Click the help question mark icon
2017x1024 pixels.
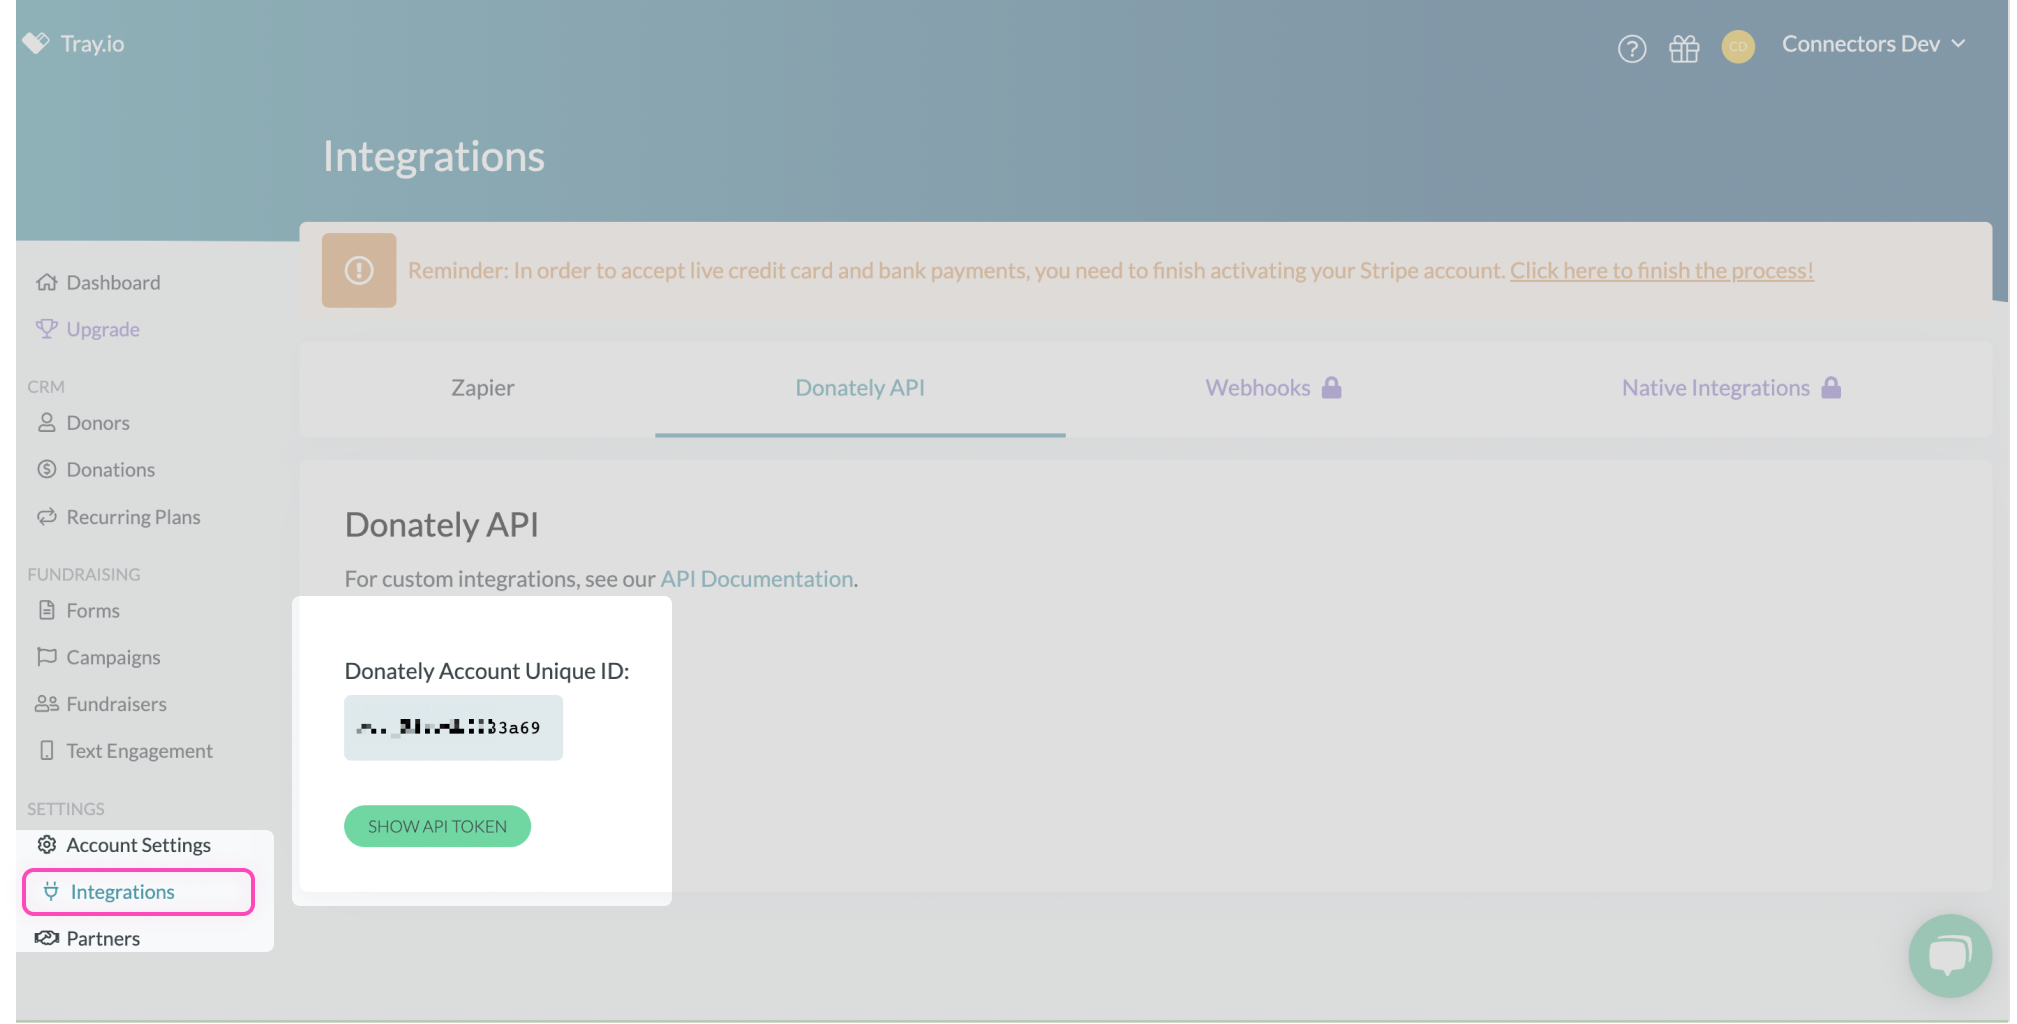pos(1632,48)
